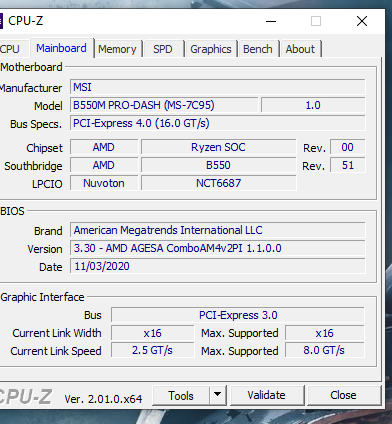
Task: Close CPU-Z with title bar X
Action: (362, 21)
